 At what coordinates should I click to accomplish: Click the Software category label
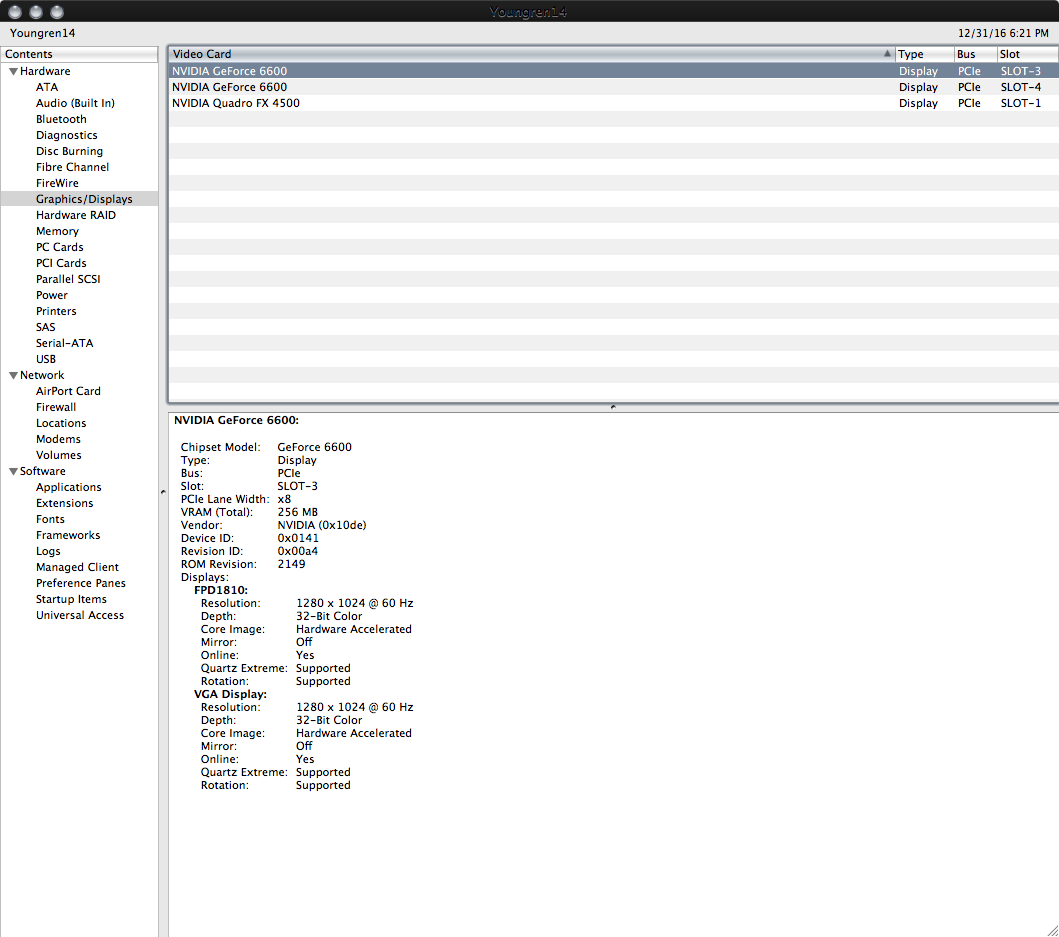tap(43, 471)
